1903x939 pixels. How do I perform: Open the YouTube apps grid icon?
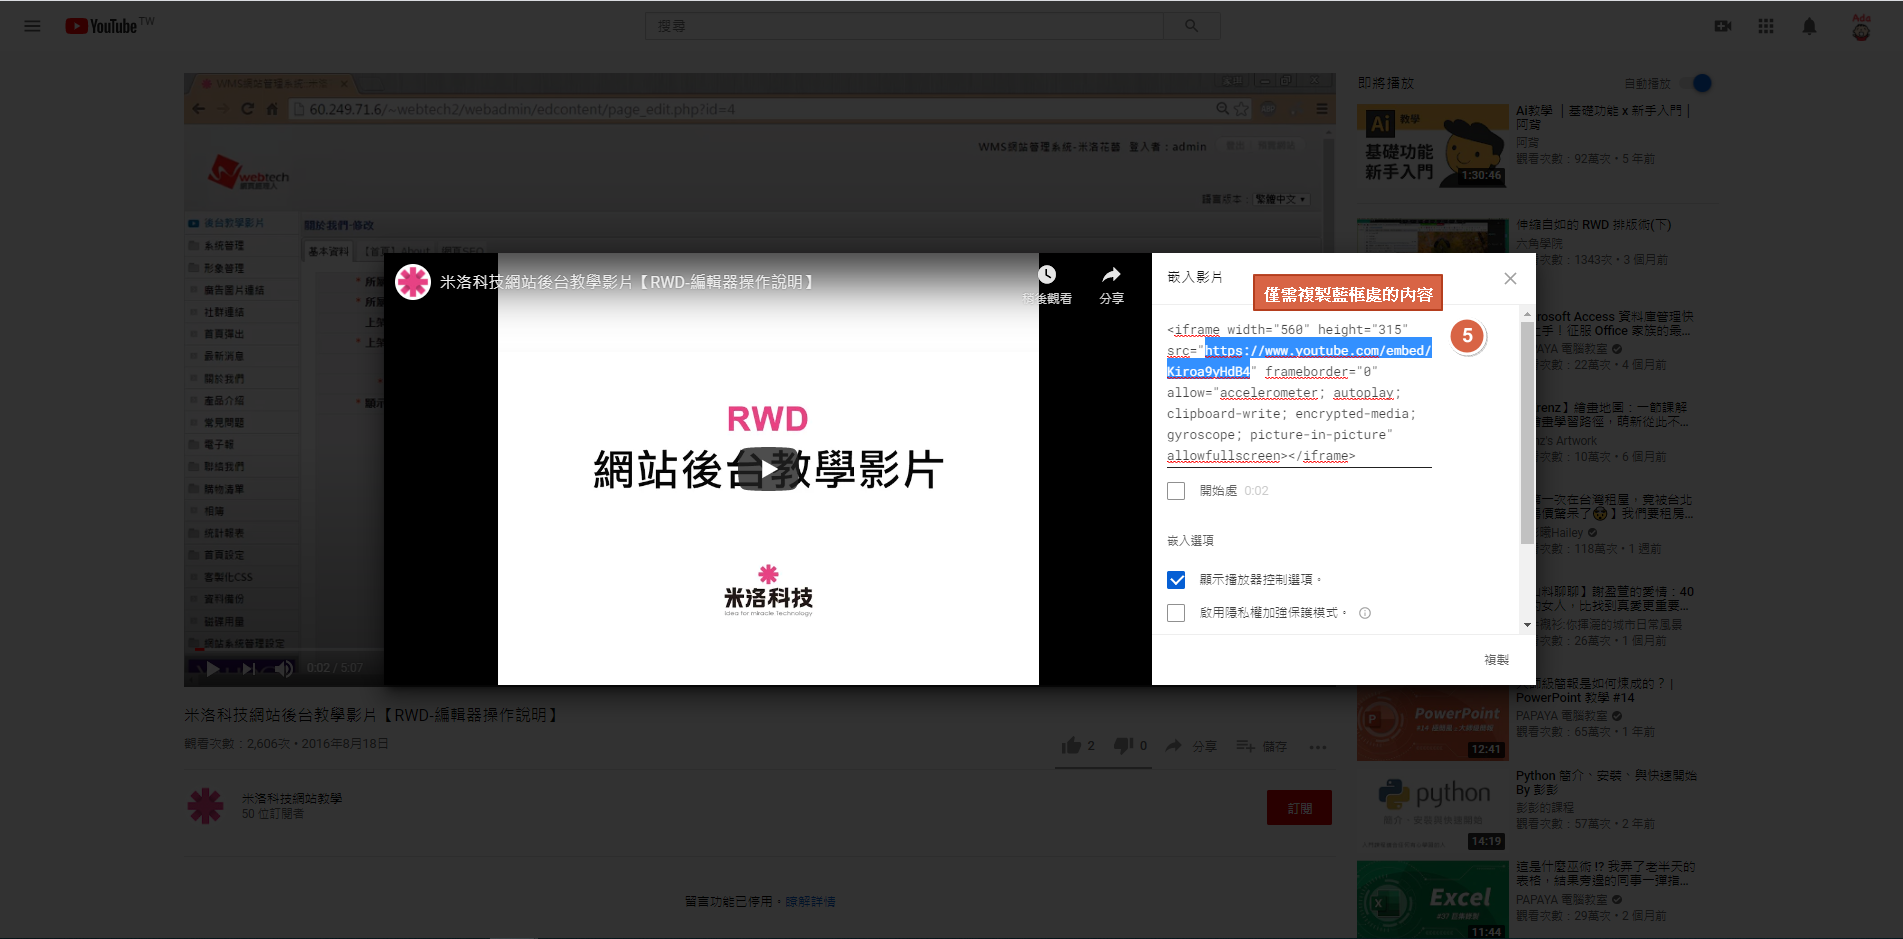click(1766, 26)
